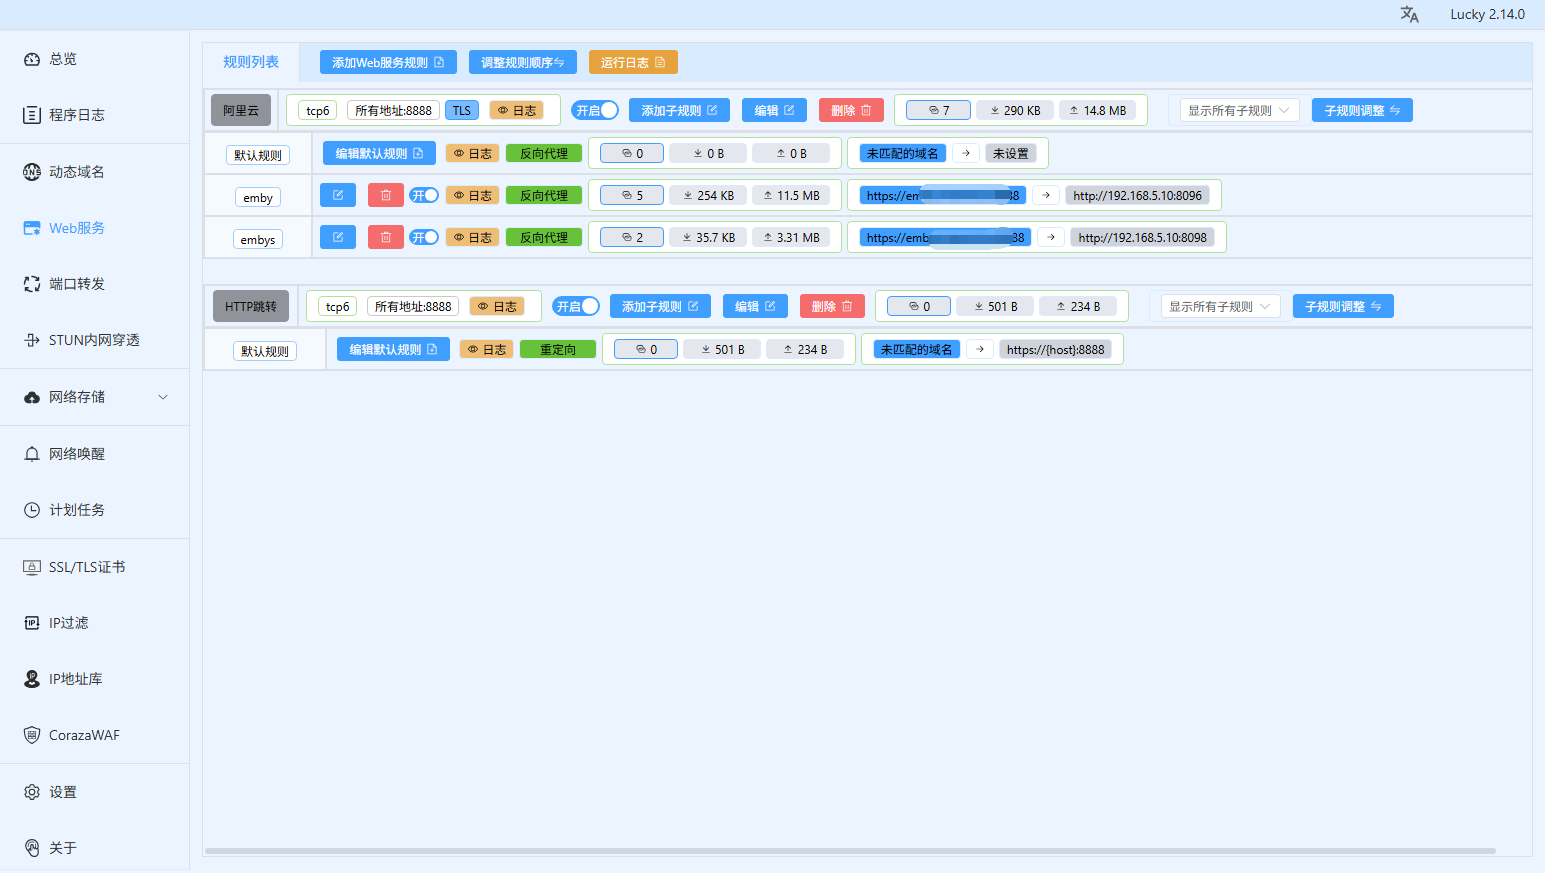Delete the HTTP跳转 rule
The width and height of the screenshot is (1545, 873).
(x=832, y=306)
